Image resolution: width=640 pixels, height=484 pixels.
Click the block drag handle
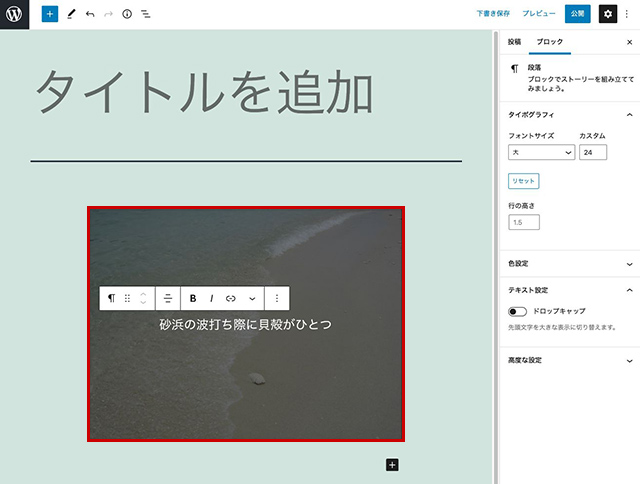(x=127, y=298)
